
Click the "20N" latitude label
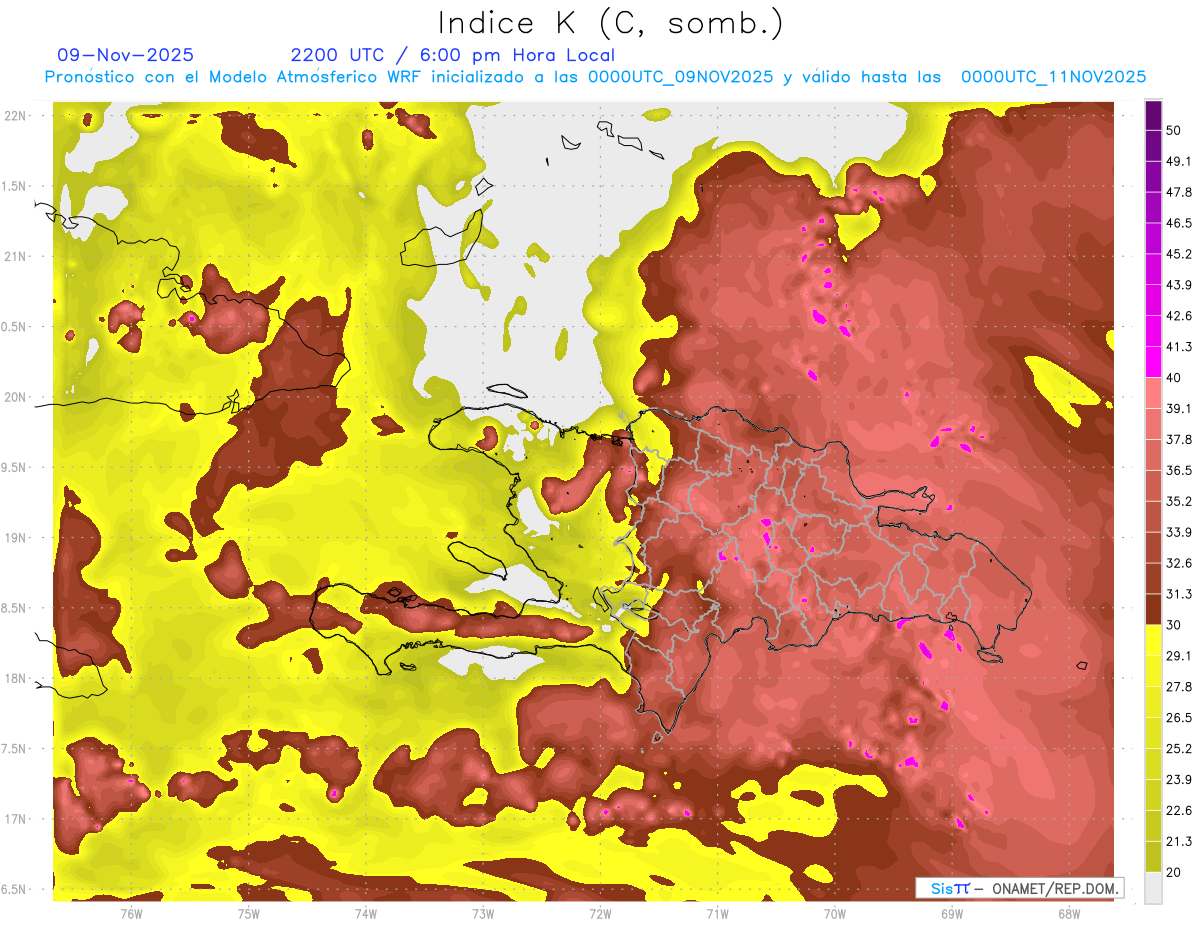coord(15,397)
